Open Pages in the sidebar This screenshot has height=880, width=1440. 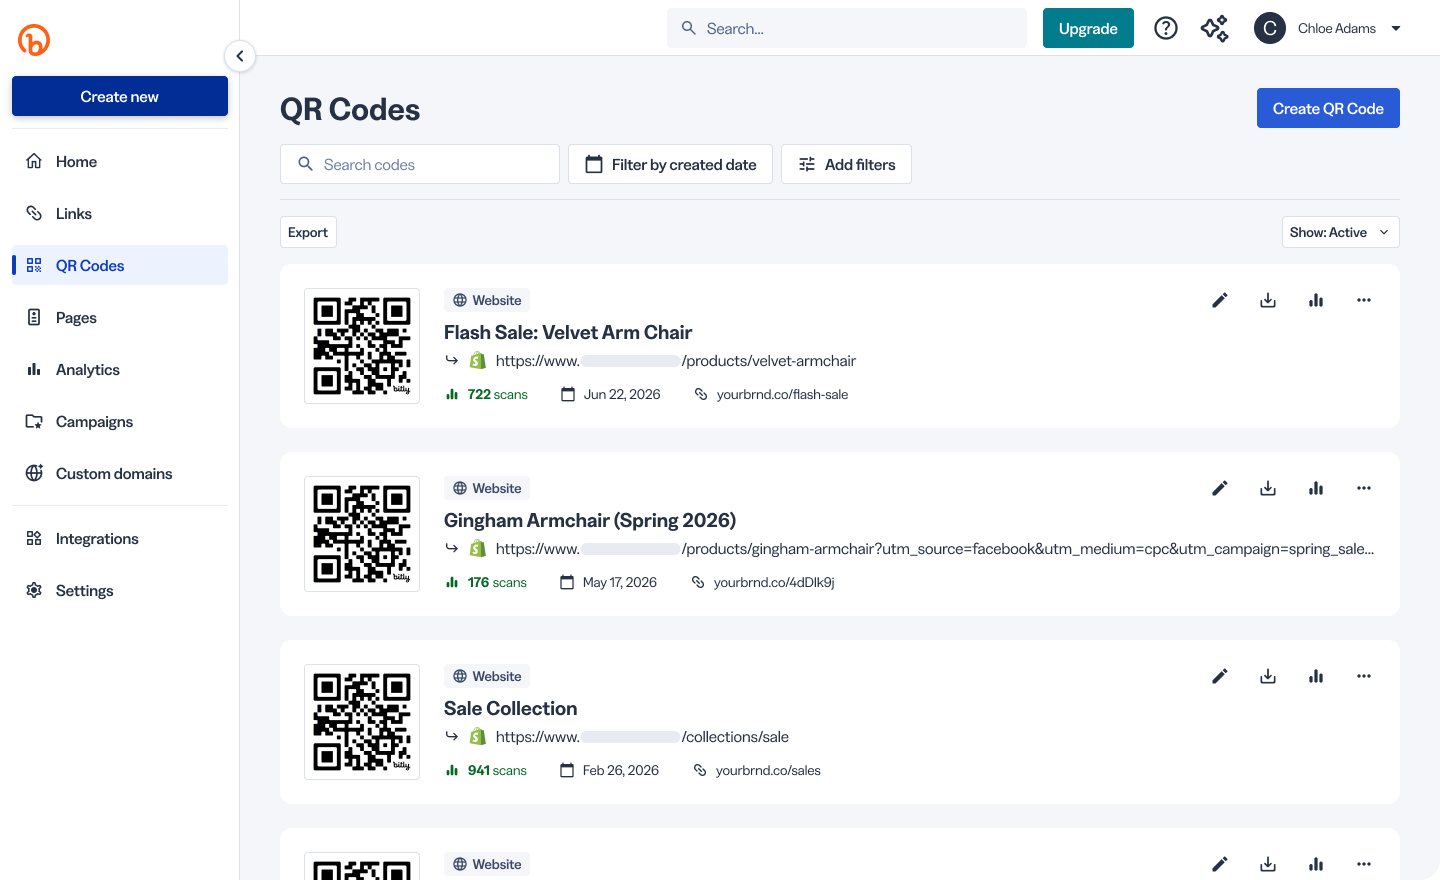(x=120, y=317)
